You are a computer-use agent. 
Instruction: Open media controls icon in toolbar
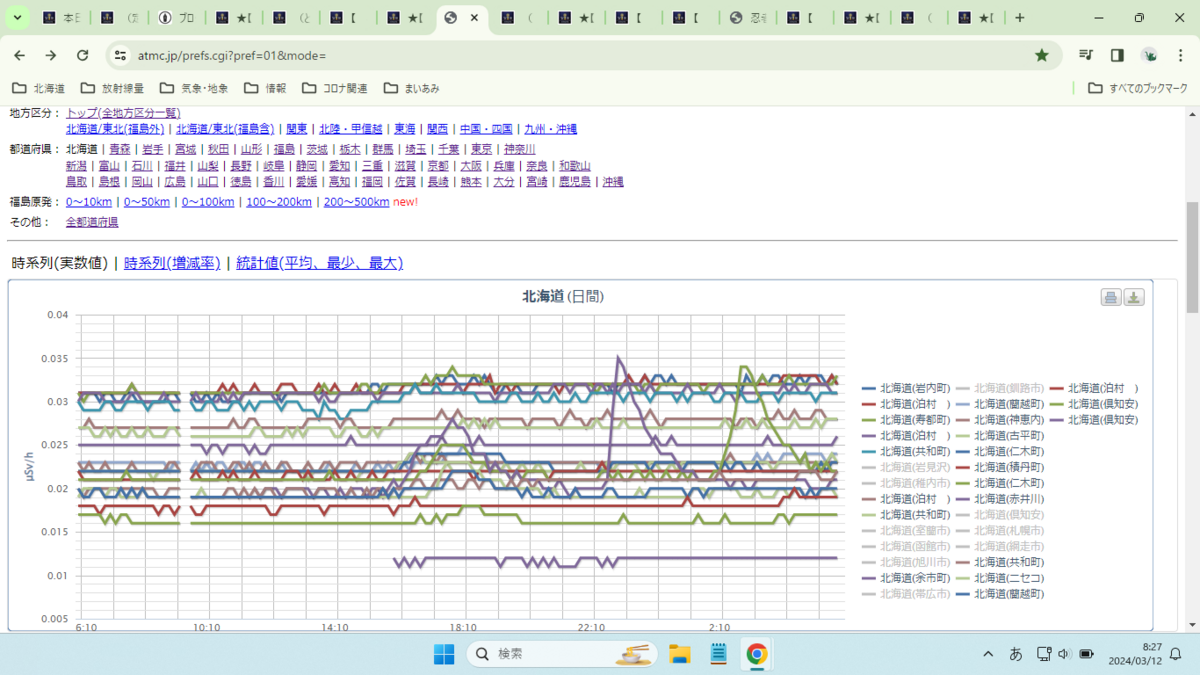[x=1086, y=55]
